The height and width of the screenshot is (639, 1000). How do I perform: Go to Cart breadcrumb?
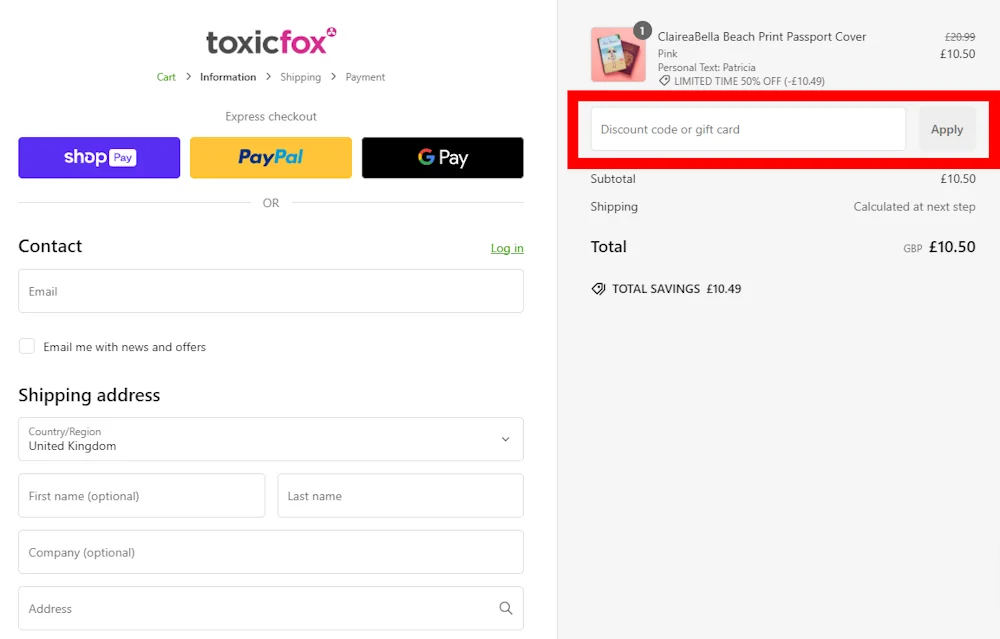166,77
